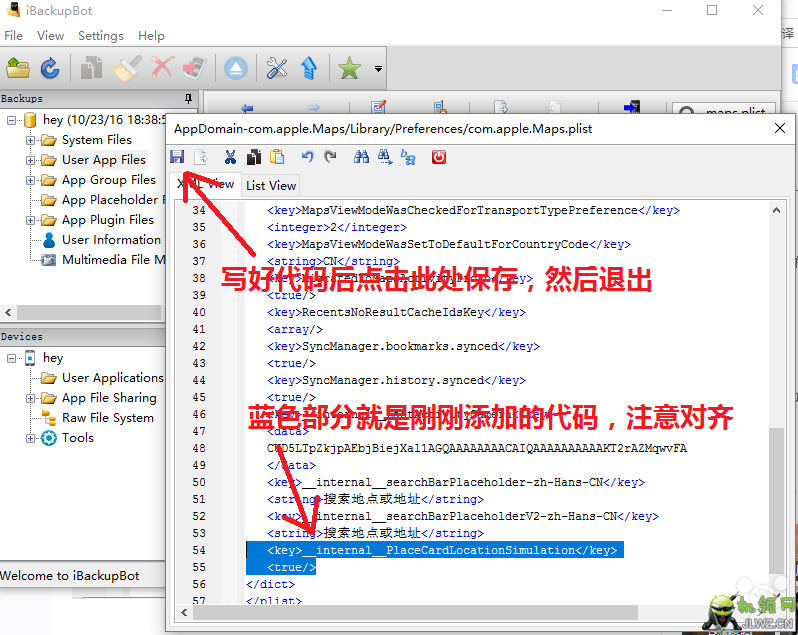The height and width of the screenshot is (635, 798).
Task: Save the plist with the floppy disk icon
Action: tap(177, 157)
